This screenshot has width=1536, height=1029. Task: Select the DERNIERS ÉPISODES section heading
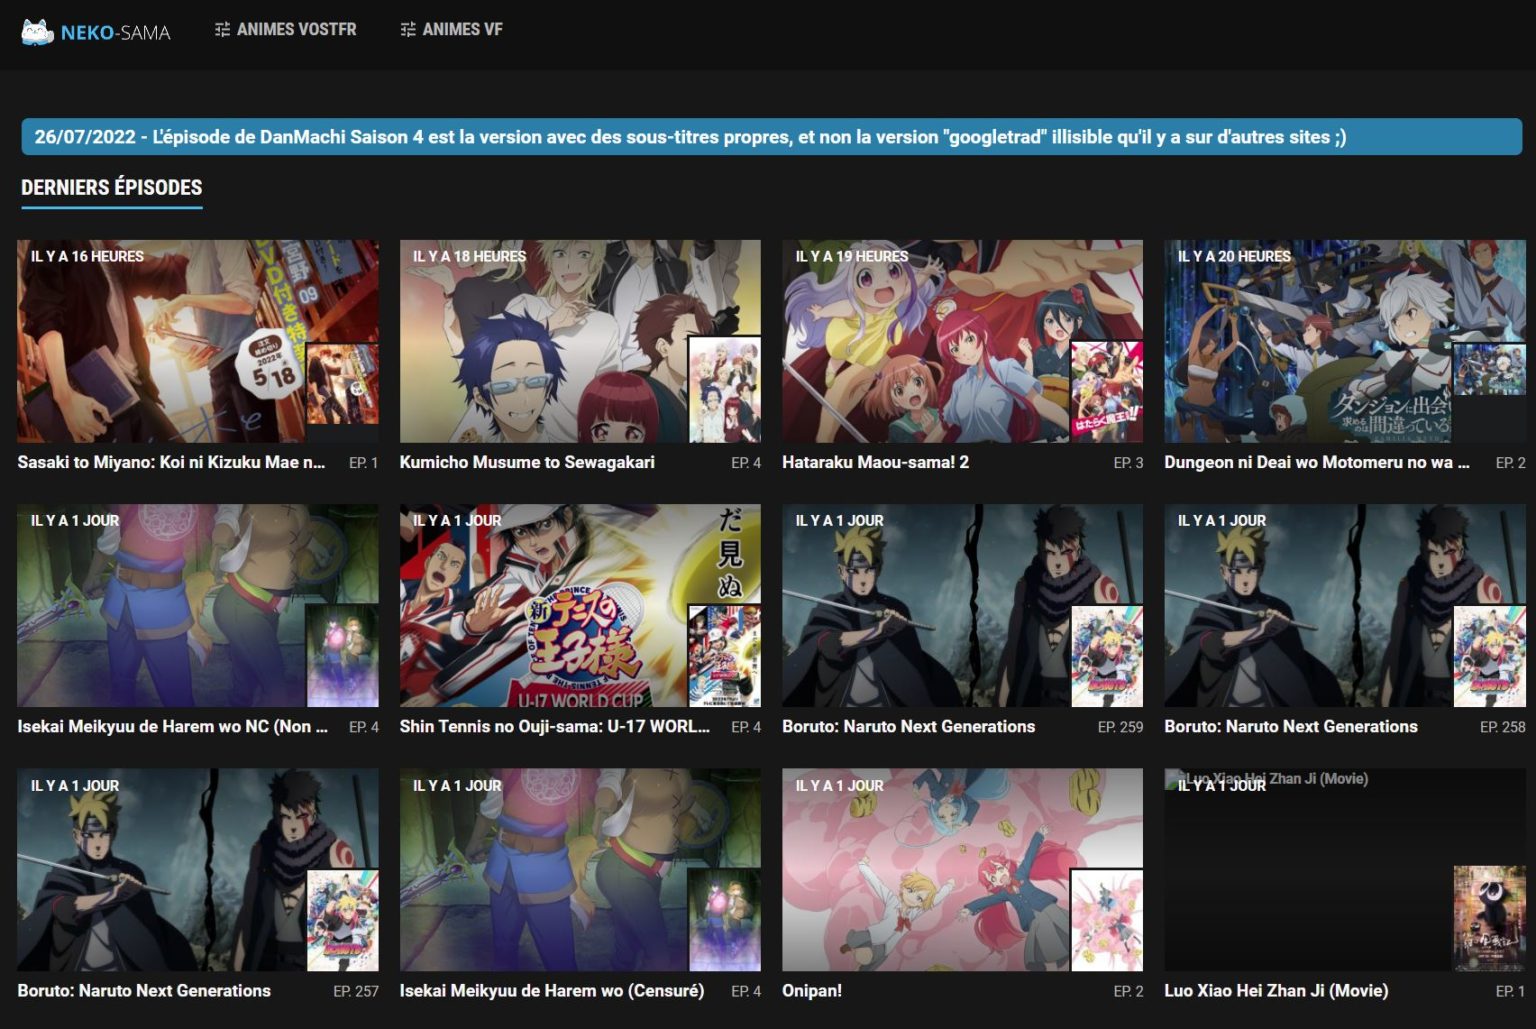pyautogui.click(x=111, y=187)
